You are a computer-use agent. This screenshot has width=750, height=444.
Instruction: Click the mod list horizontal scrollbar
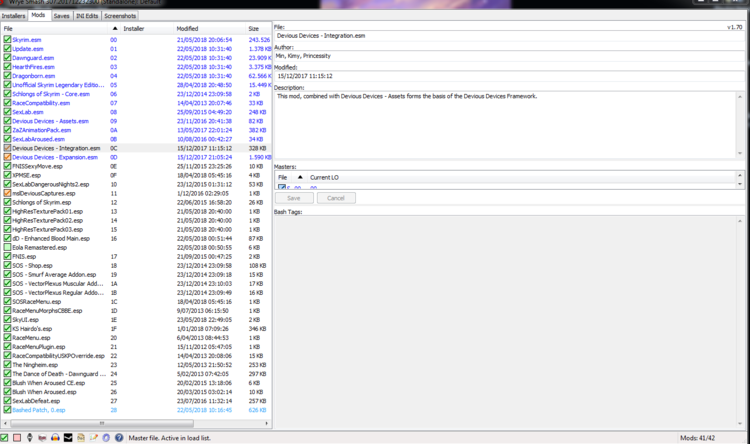point(102,423)
